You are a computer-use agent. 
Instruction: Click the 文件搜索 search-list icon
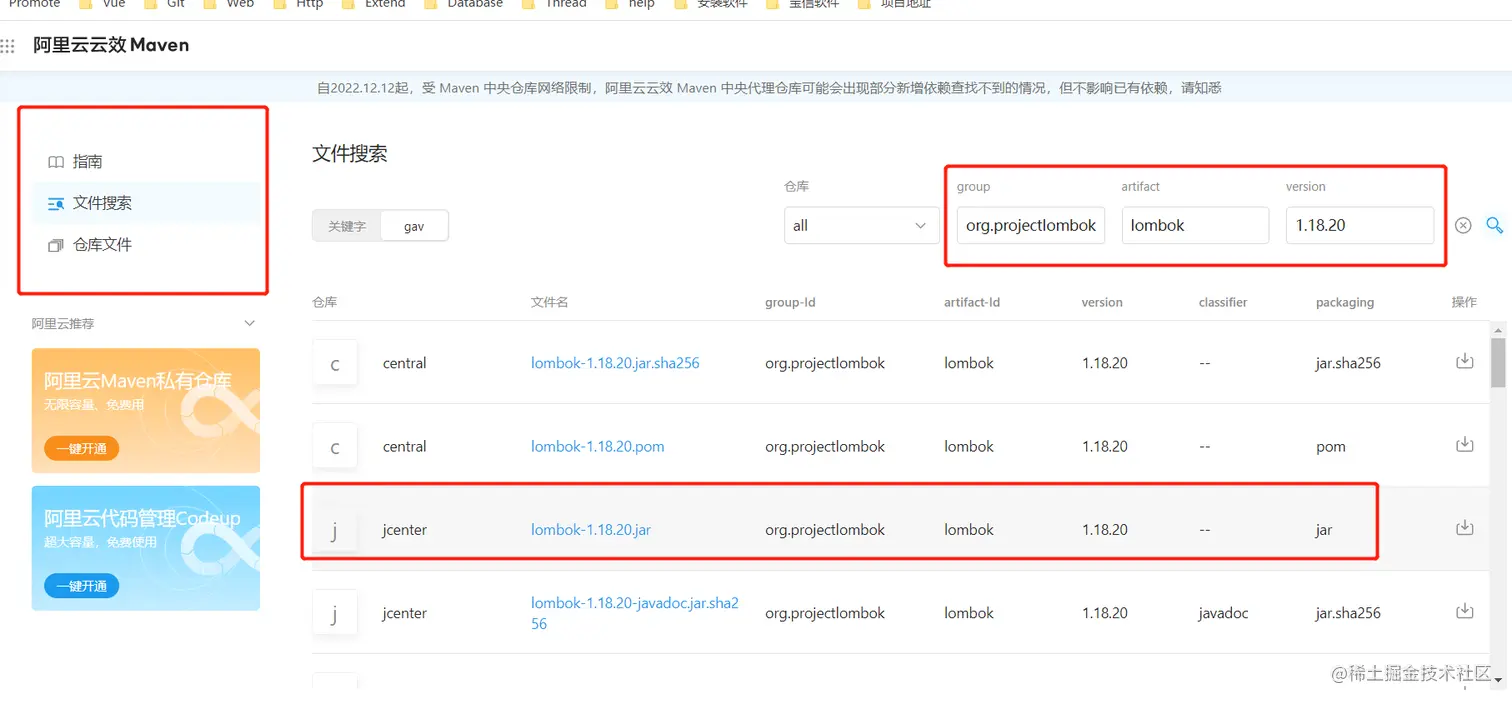coord(56,203)
